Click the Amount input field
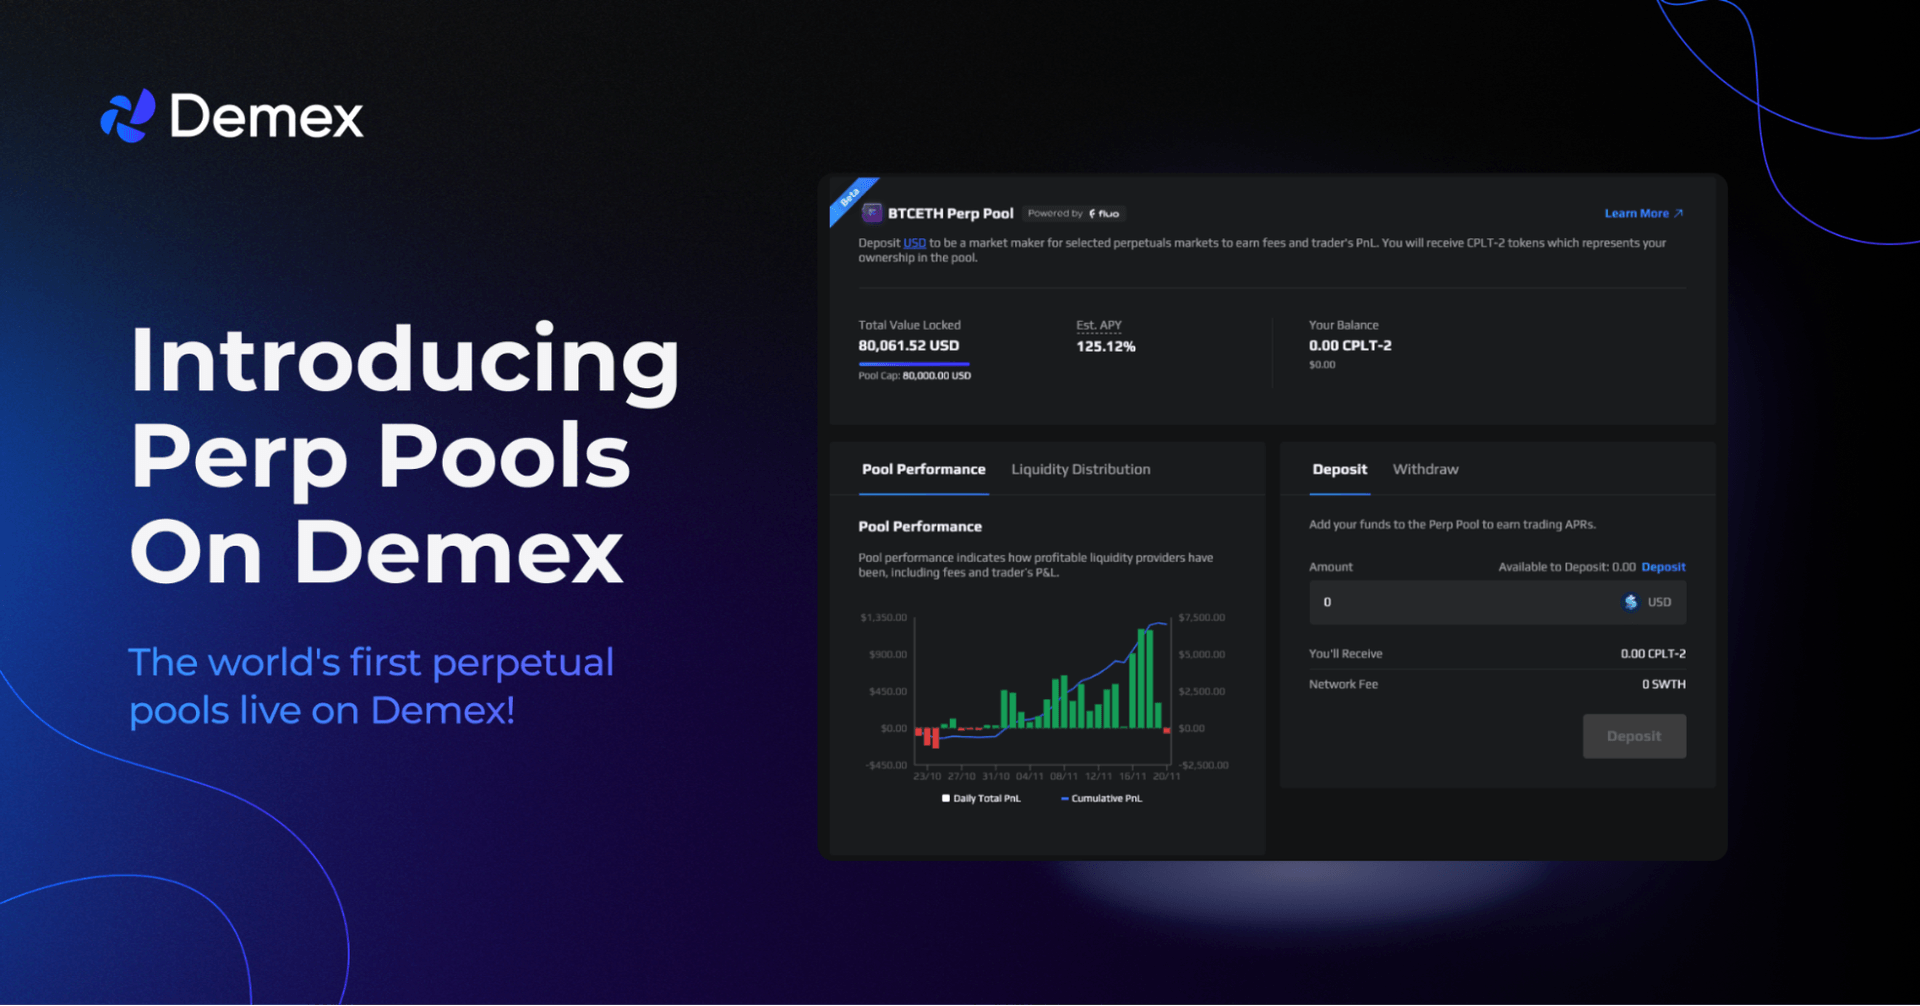Screen dimensions: 1920x1006 tap(1497, 602)
